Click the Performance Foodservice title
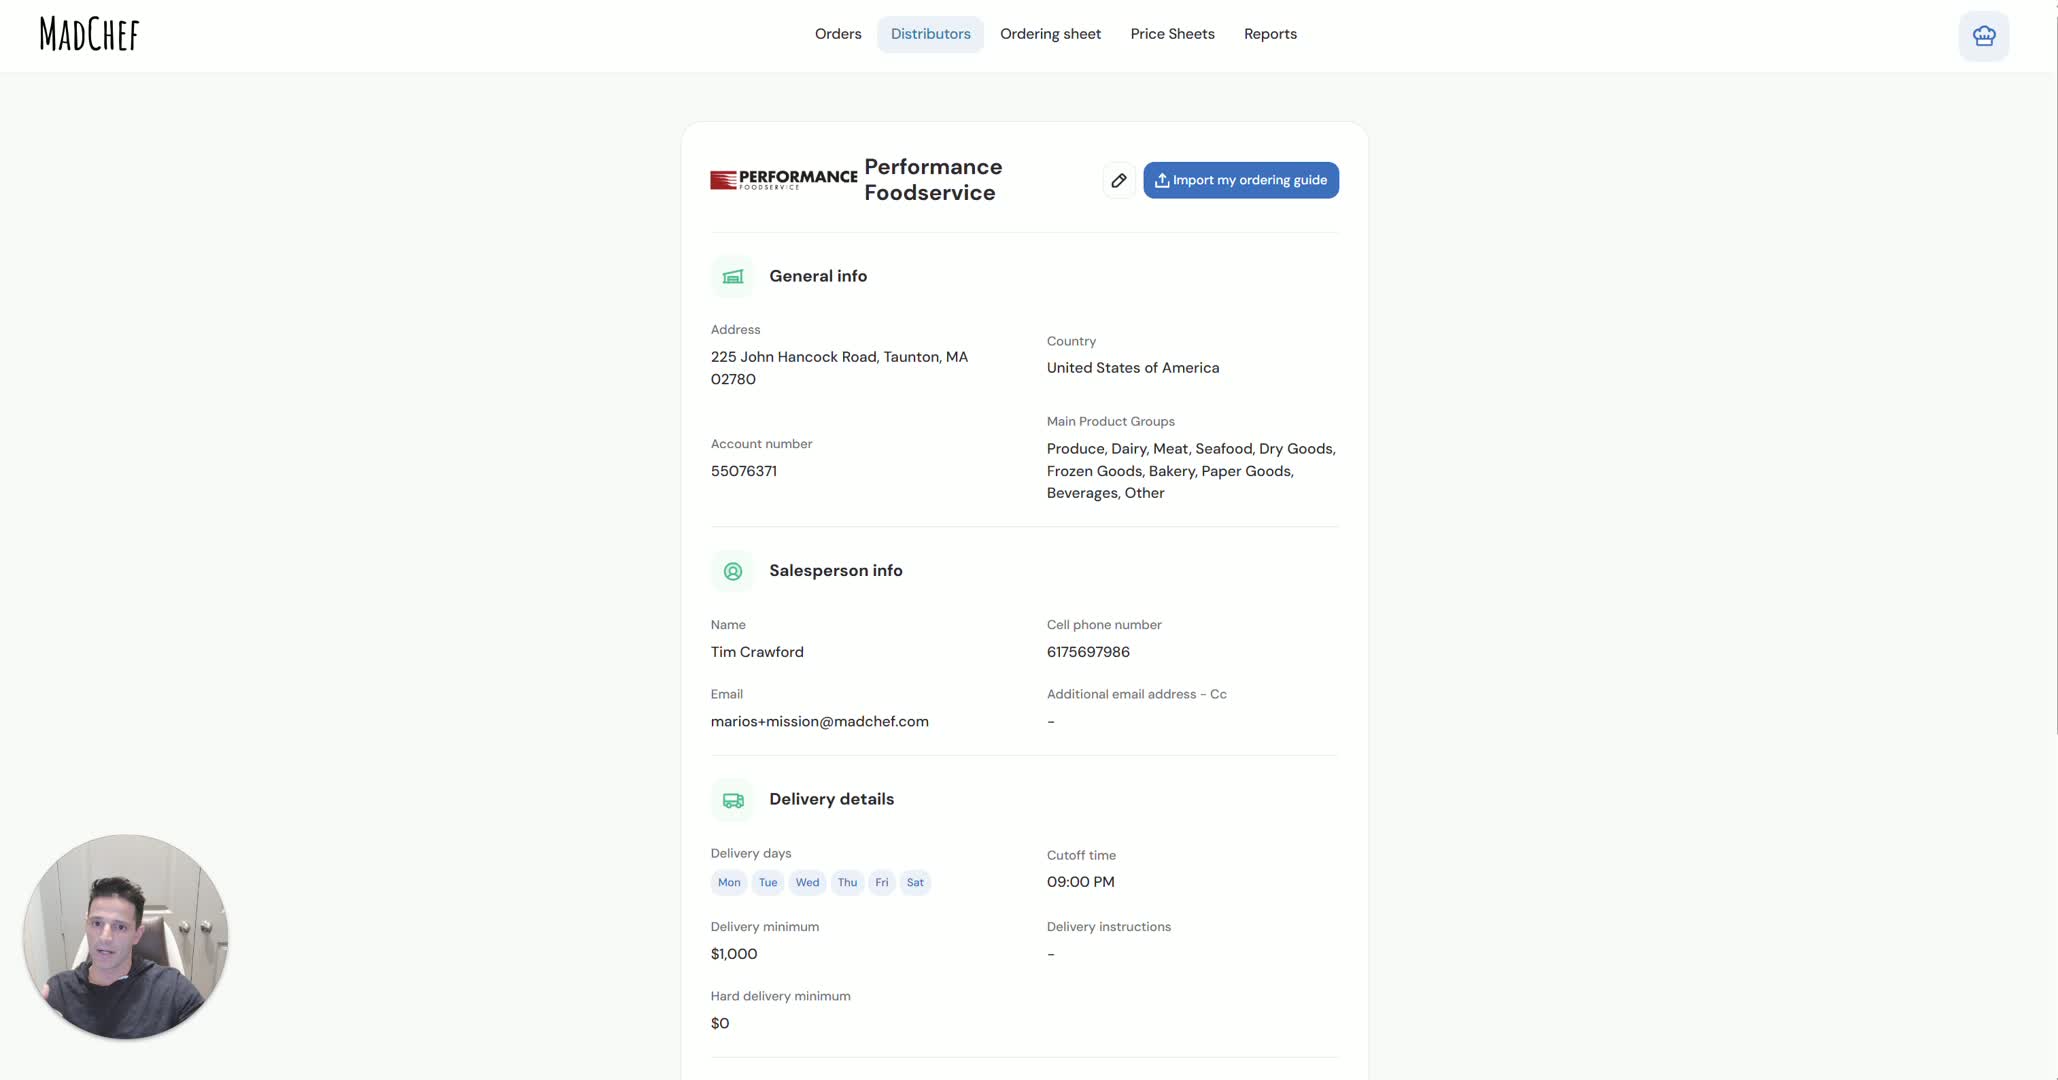The height and width of the screenshot is (1080, 2058). [933, 180]
